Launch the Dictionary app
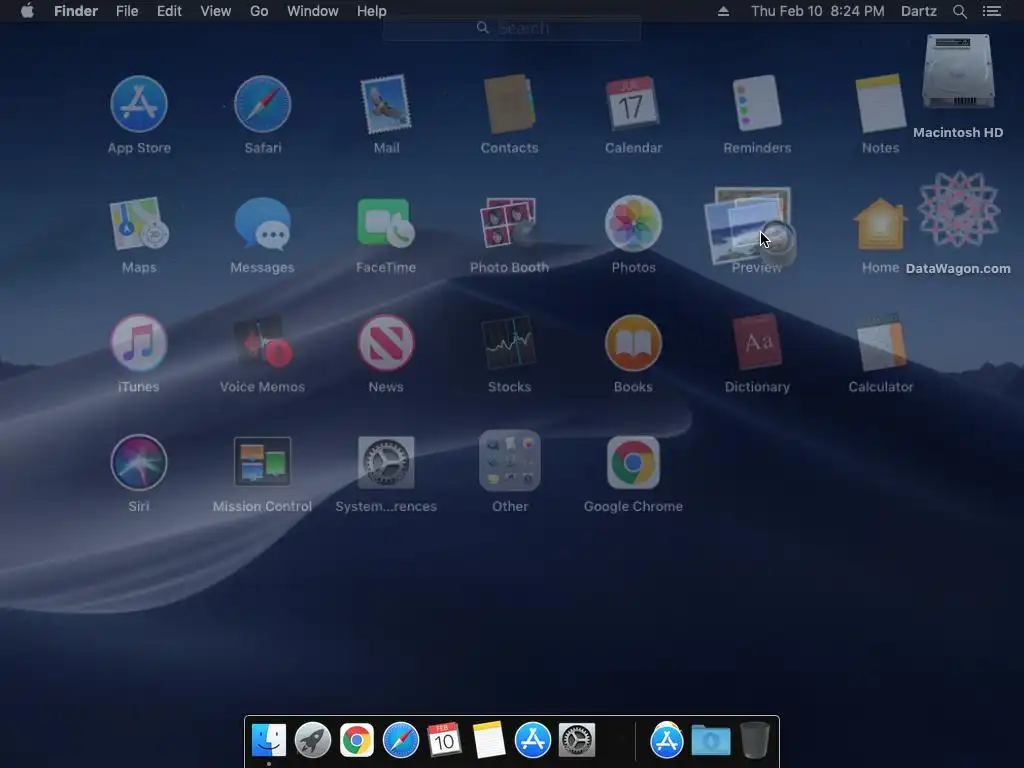Screen dimensions: 1024x768 pyautogui.click(x=757, y=344)
